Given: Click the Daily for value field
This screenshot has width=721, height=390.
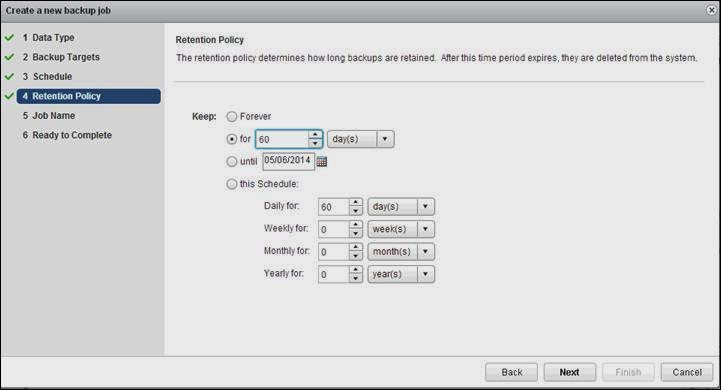Looking at the screenshot, I should click(x=334, y=207).
